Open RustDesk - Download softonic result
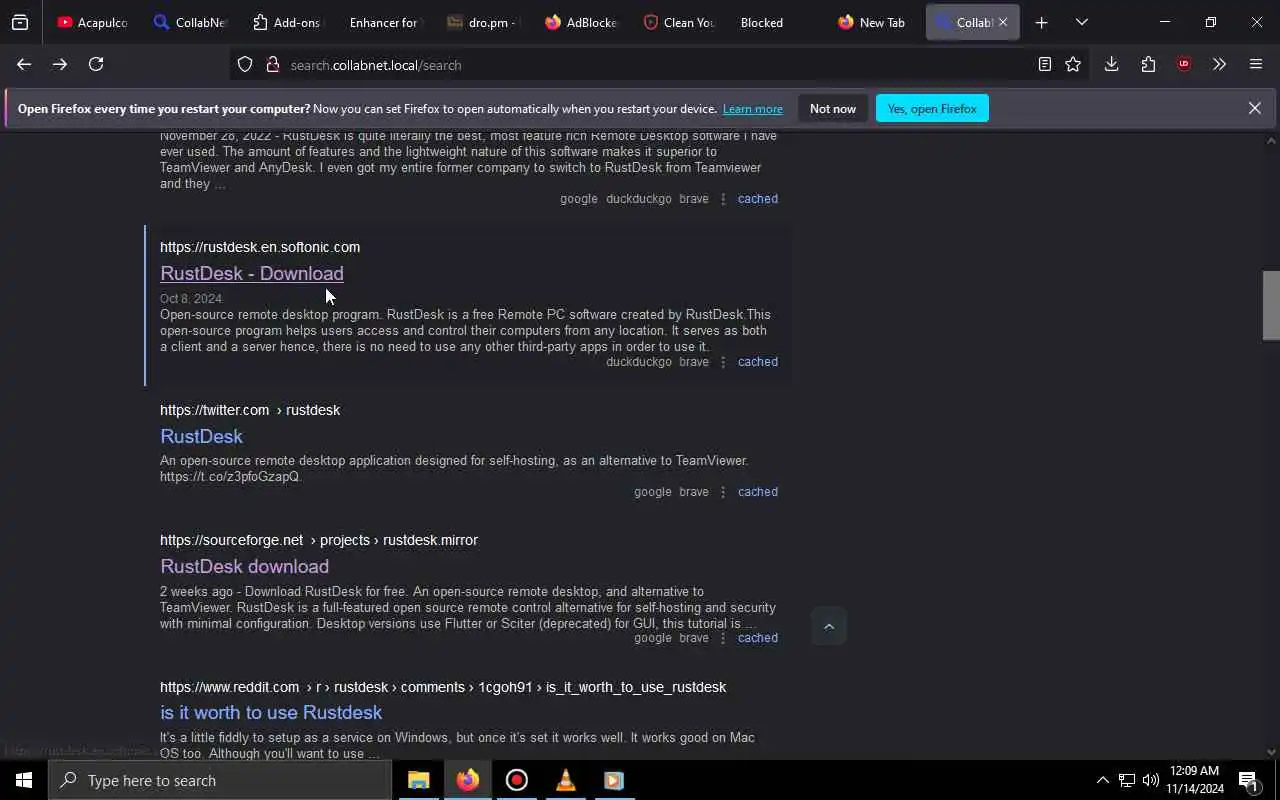Image resolution: width=1280 pixels, height=800 pixels. 252,273
